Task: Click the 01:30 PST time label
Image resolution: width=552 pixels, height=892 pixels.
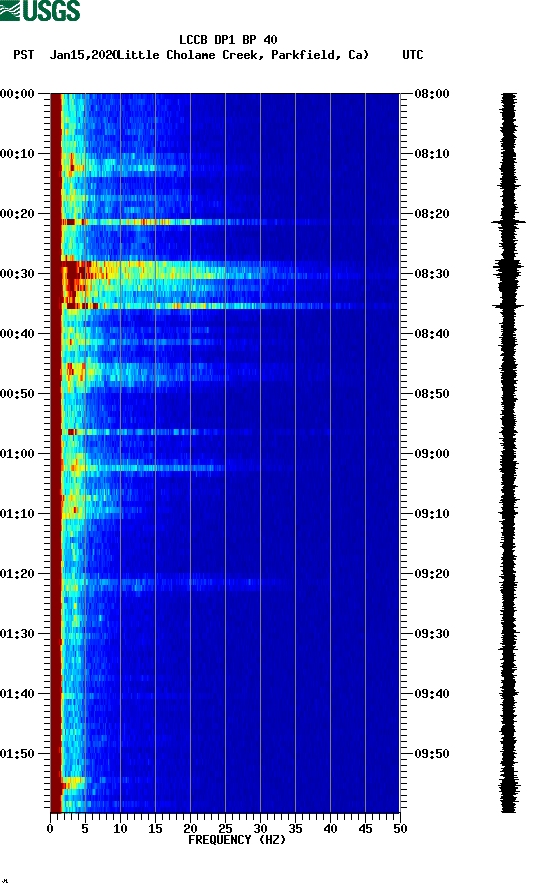Action: pyautogui.click(x=17, y=634)
